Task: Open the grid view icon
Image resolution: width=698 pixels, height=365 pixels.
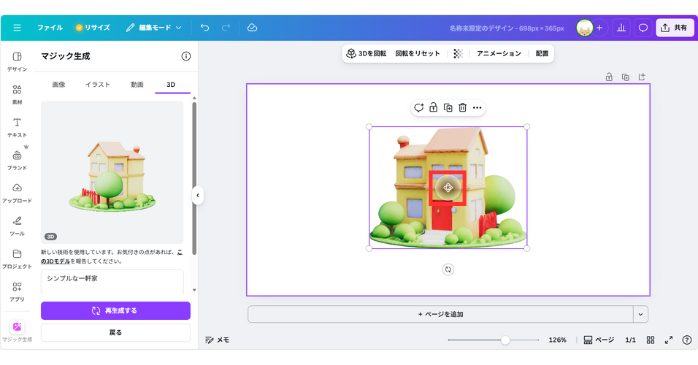Action: click(650, 340)
